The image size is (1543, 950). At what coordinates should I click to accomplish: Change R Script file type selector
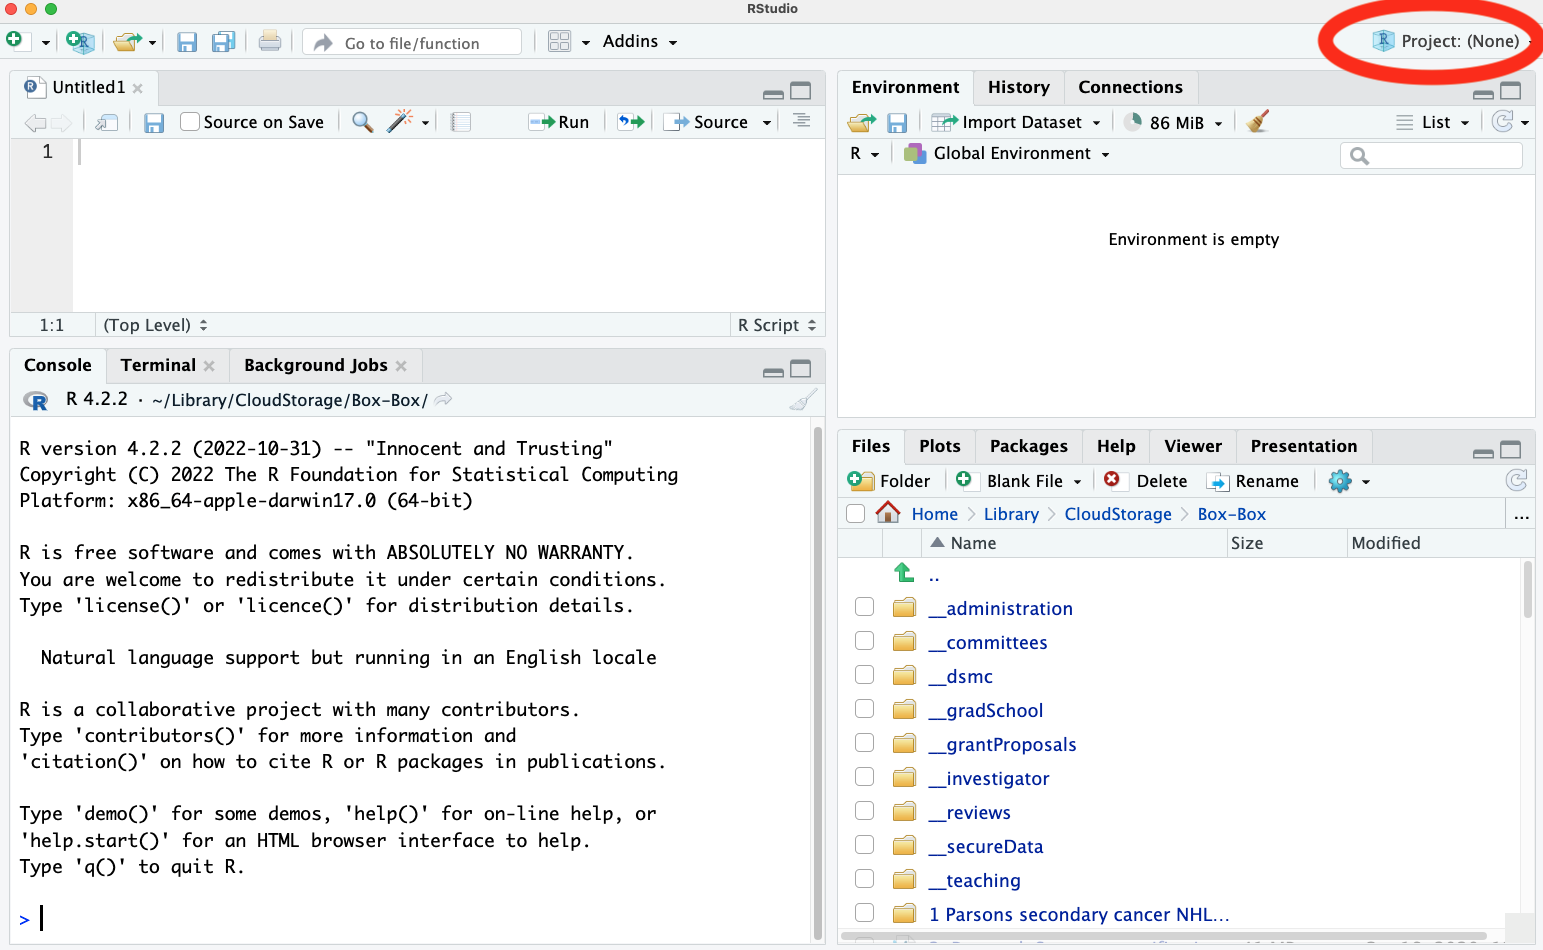777,325
